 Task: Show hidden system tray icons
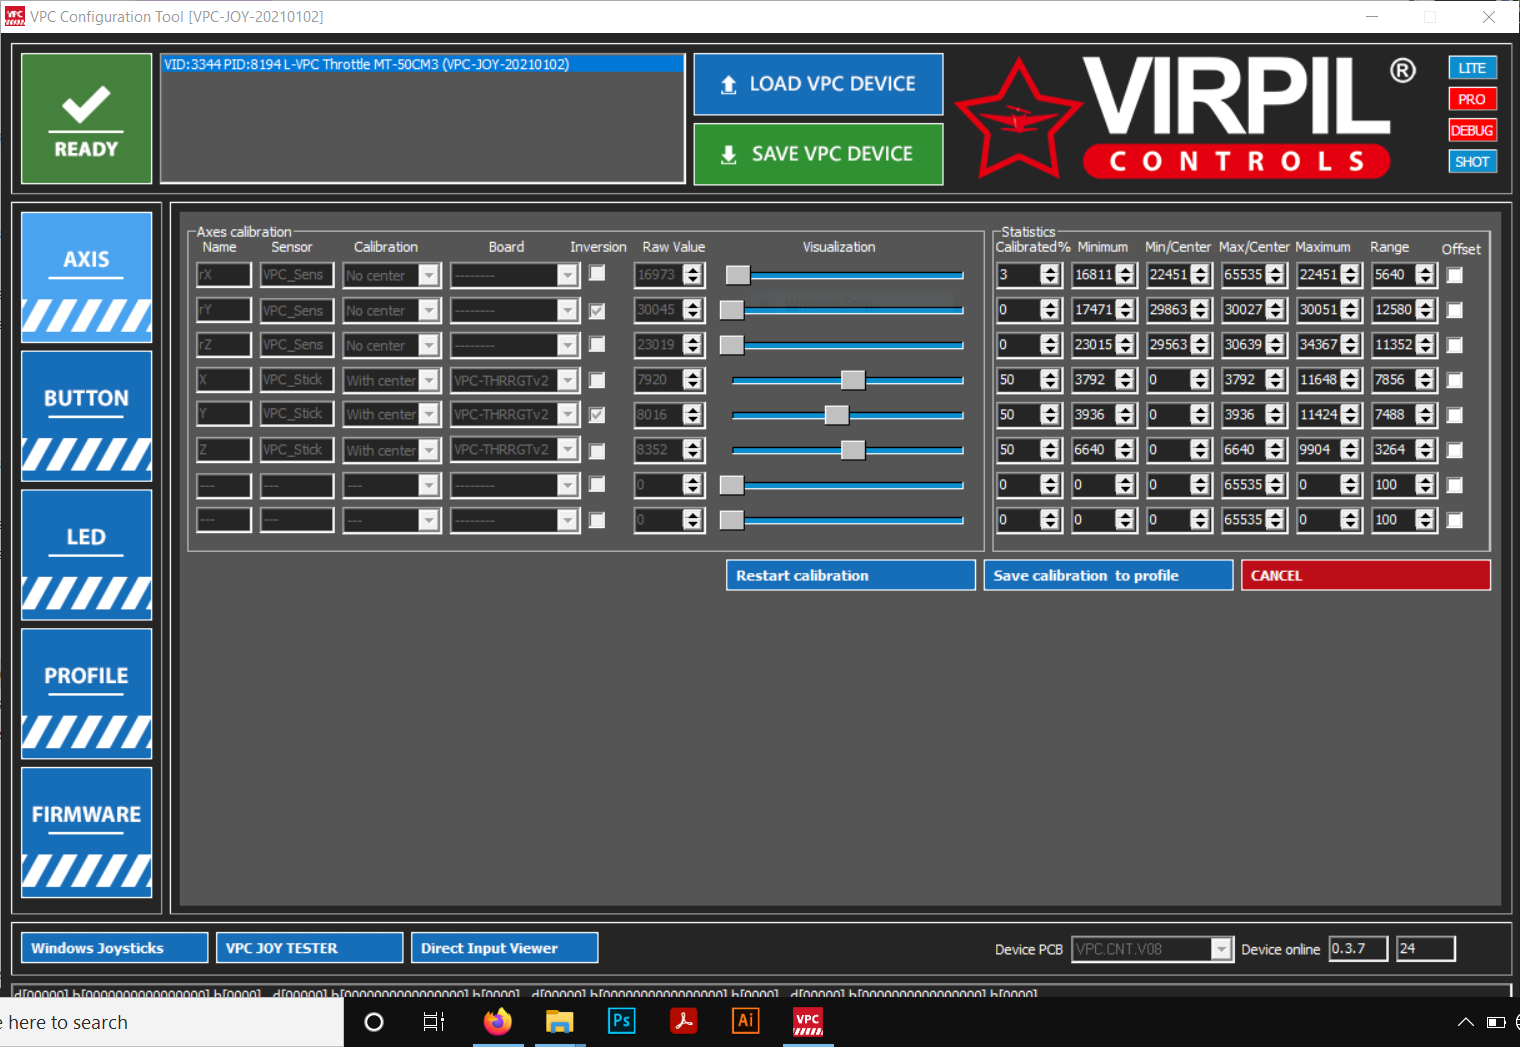pyautogui.click(x=1465, y=1022)
